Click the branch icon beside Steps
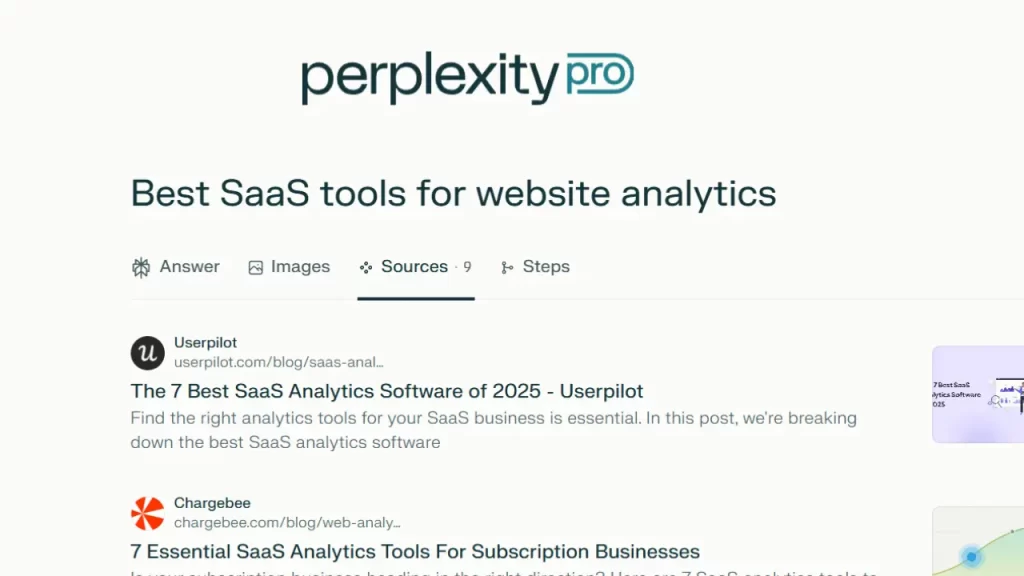Viewport: 1024px width, 576px height. point(507,267)
